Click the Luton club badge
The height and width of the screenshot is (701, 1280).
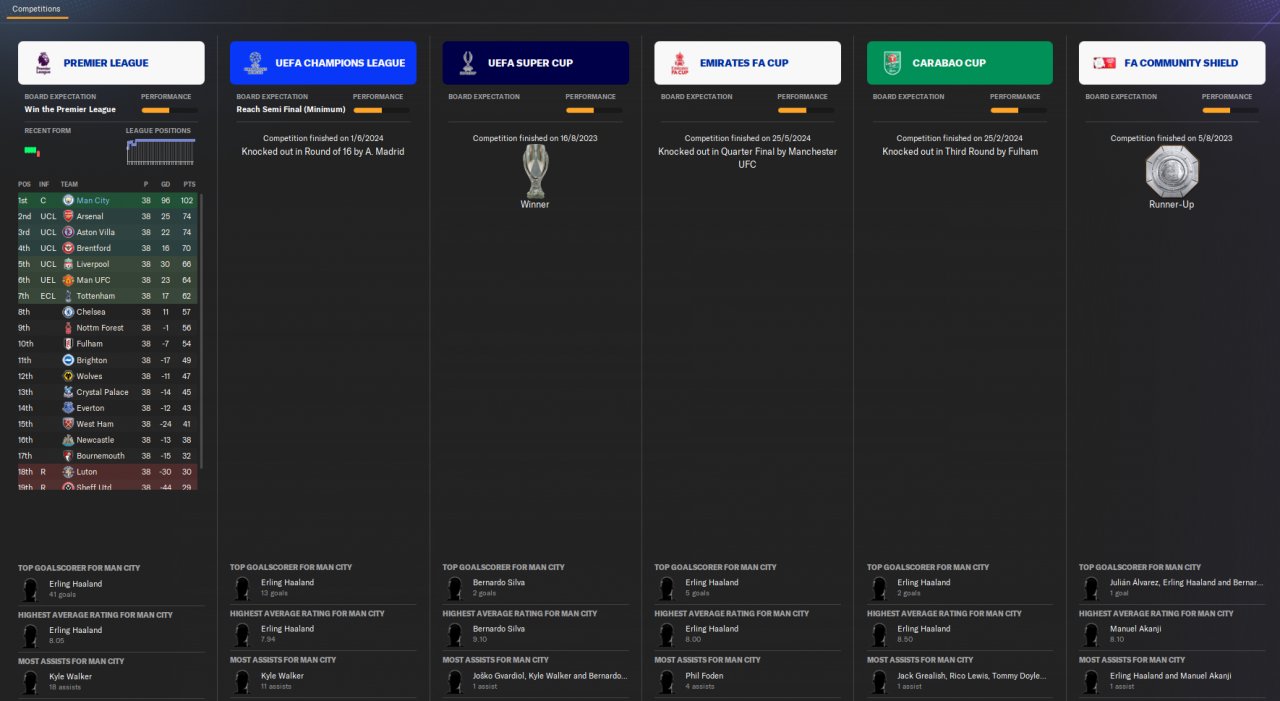(x=68, y=472)
